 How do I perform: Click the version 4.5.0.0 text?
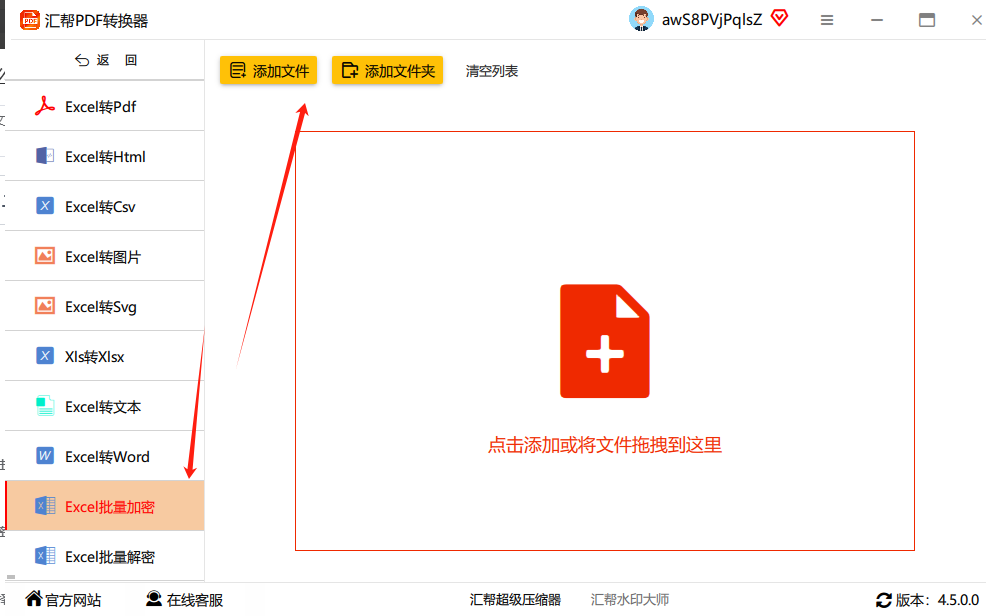click(x=958, y=600)
